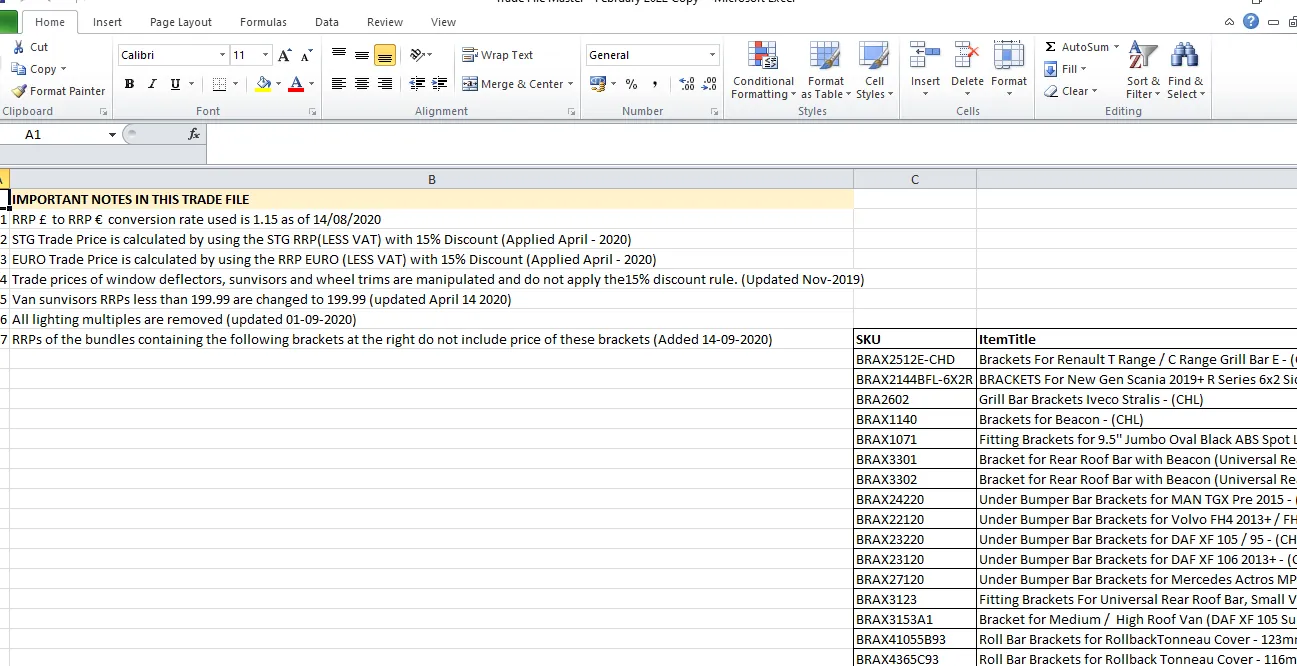
Task: Open Format as Table gallery
Action: click(x=826, y=70)
